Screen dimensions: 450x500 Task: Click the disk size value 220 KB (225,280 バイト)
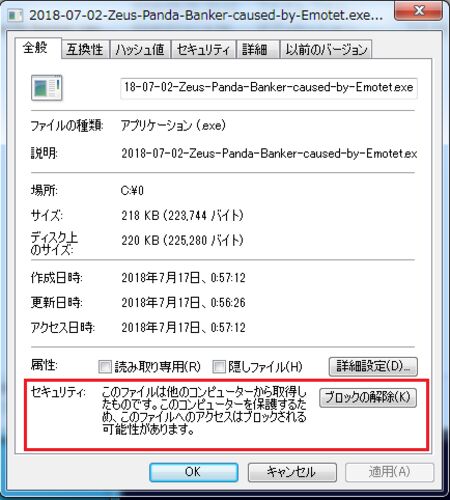[x=182, y=240]
